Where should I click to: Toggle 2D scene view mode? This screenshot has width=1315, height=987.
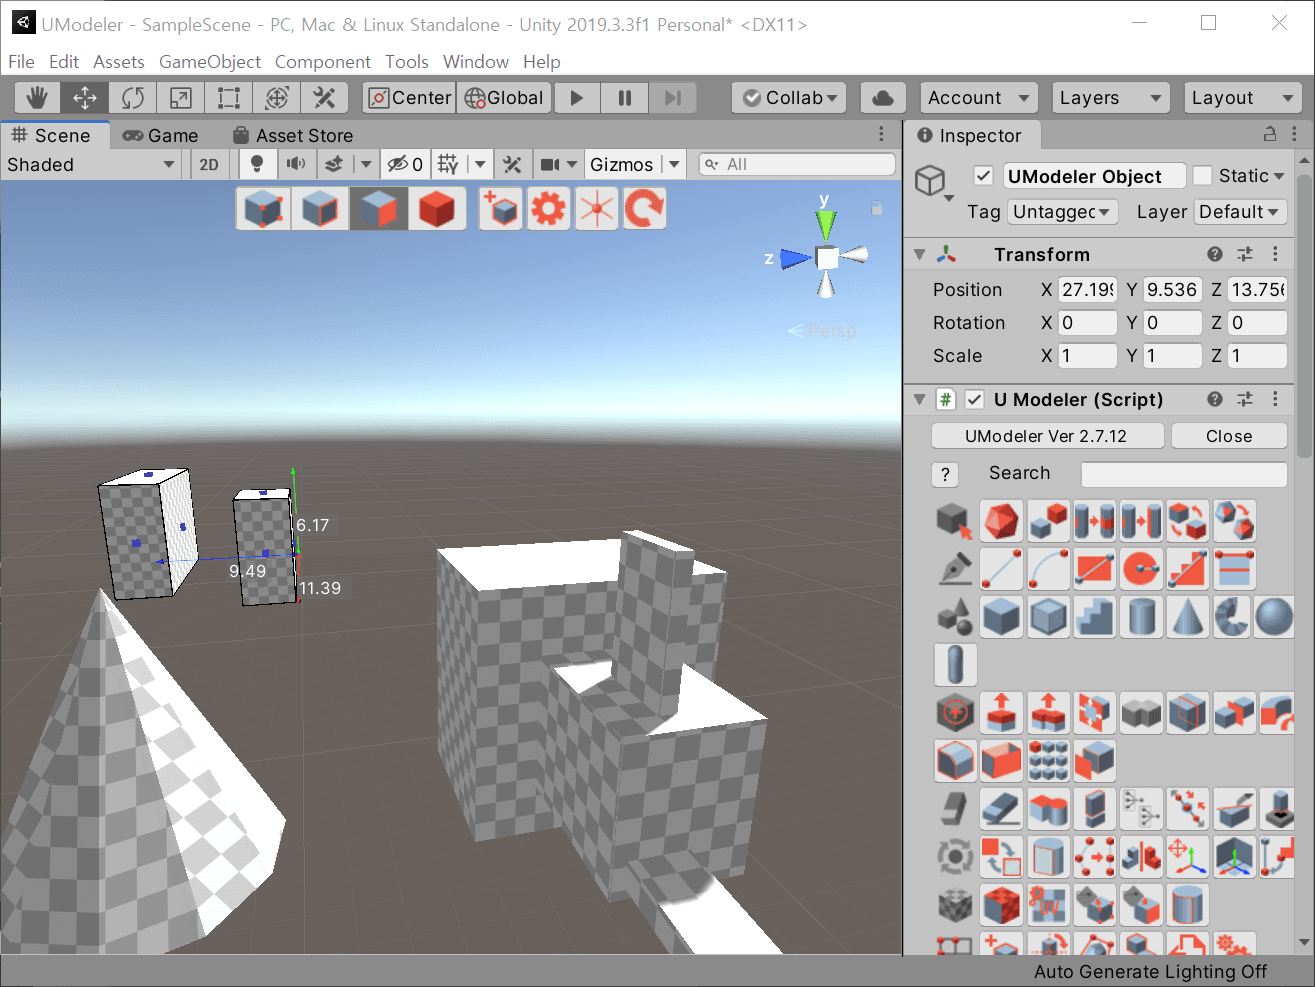(x=209, y=164)
